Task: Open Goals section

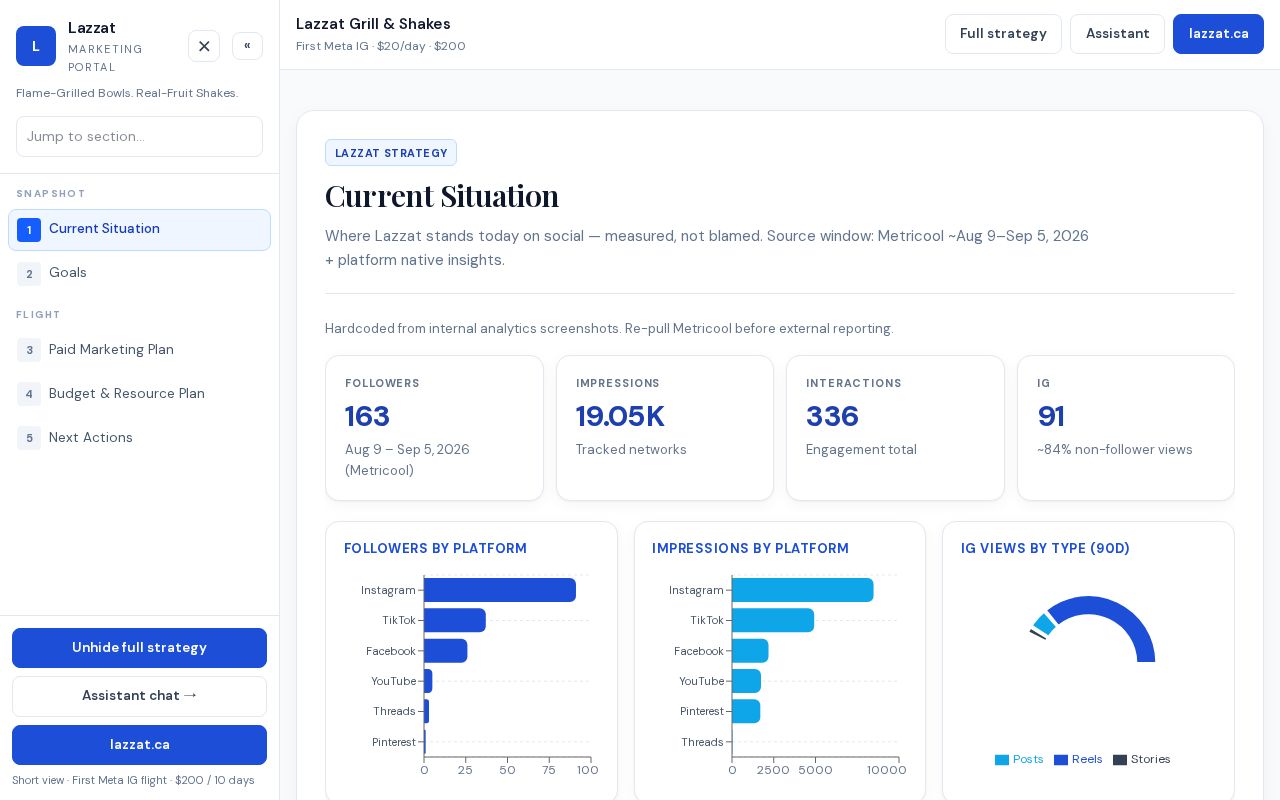Action: point(139,273)
